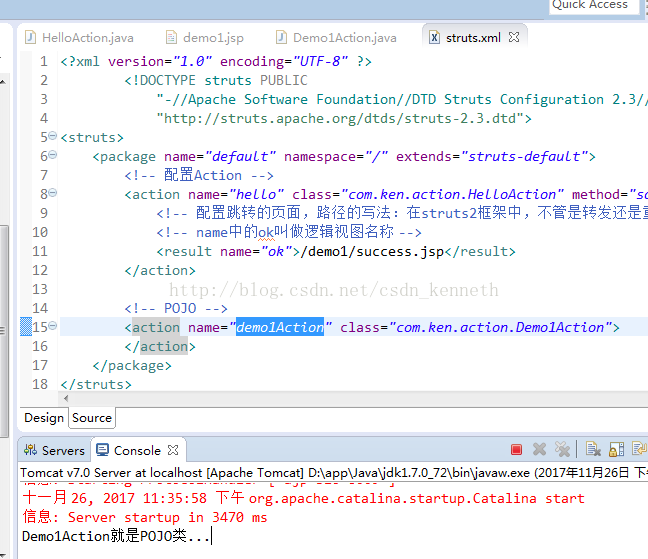Switch to the Source view tab

92,418
